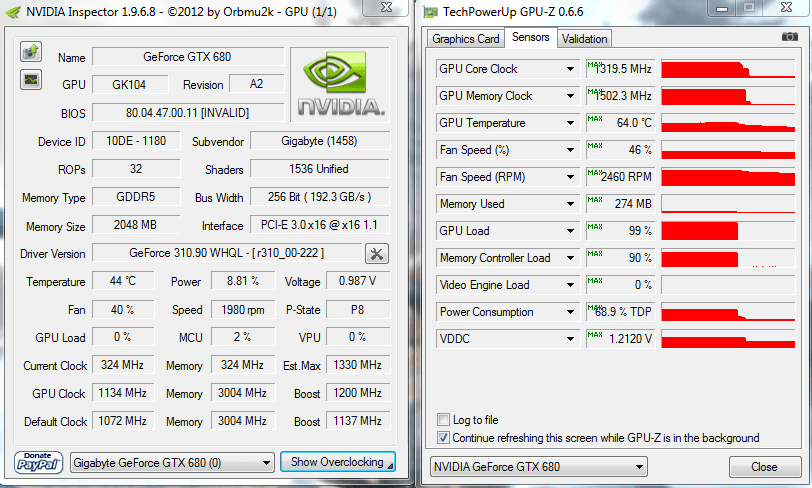812x488 pixels.
Task: Click the 1502.3 MHz memory clock reading
Action: click(620, 96)
